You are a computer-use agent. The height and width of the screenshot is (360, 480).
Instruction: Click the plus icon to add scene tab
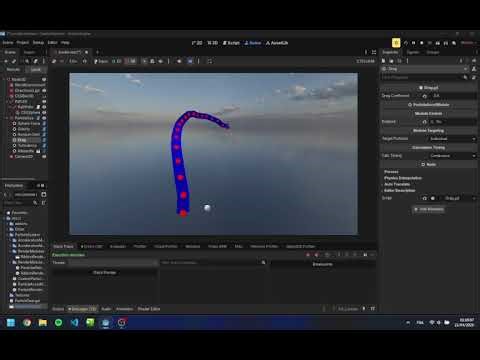(x=97, y=52)
